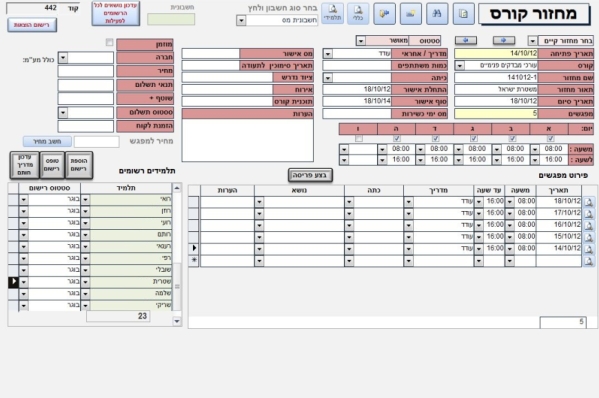Open the חשבונית מס type dropdown

(x=241, y=20)
